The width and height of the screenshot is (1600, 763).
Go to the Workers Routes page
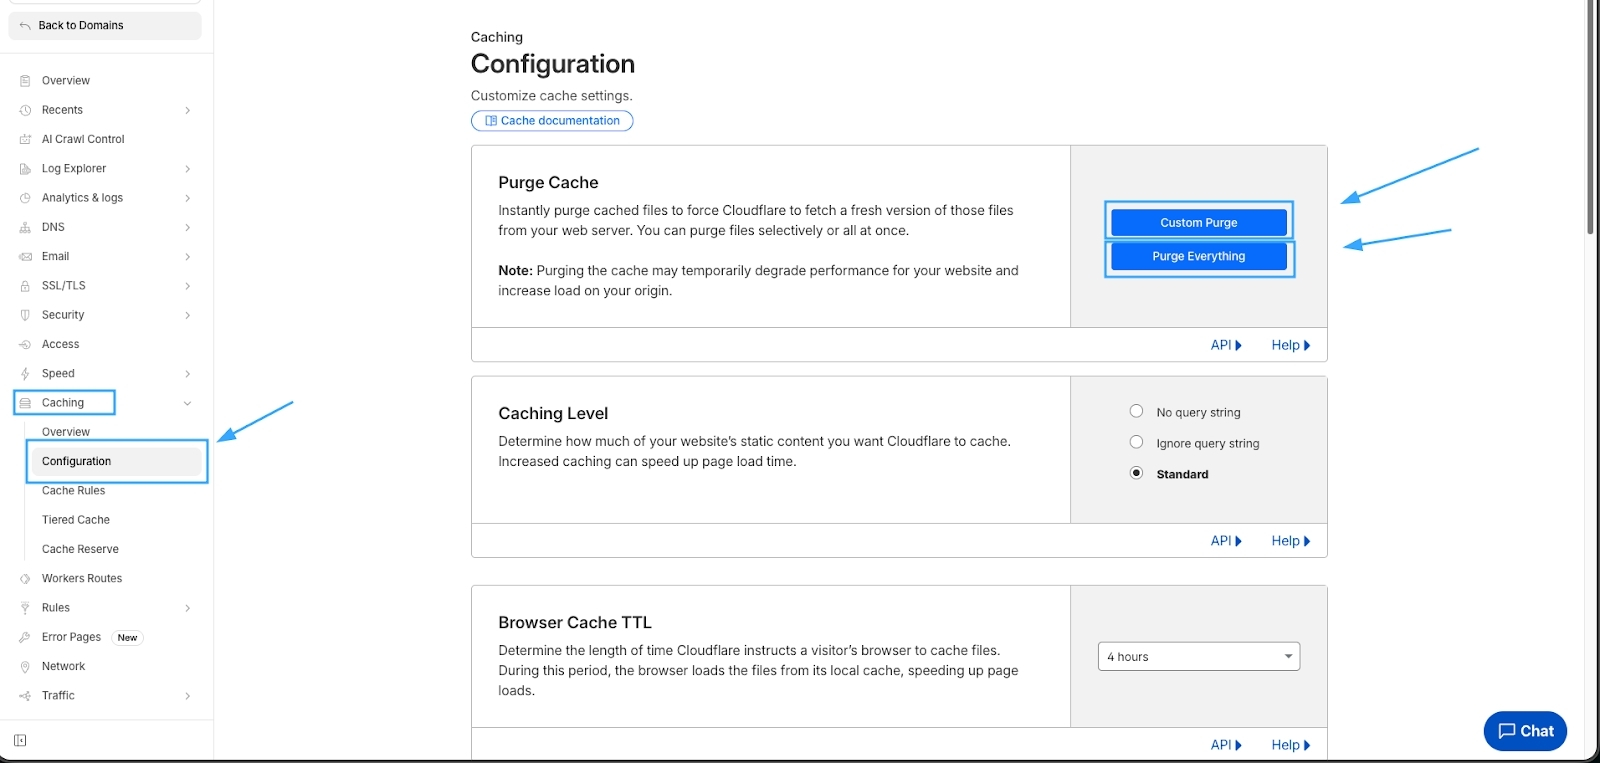82,579
